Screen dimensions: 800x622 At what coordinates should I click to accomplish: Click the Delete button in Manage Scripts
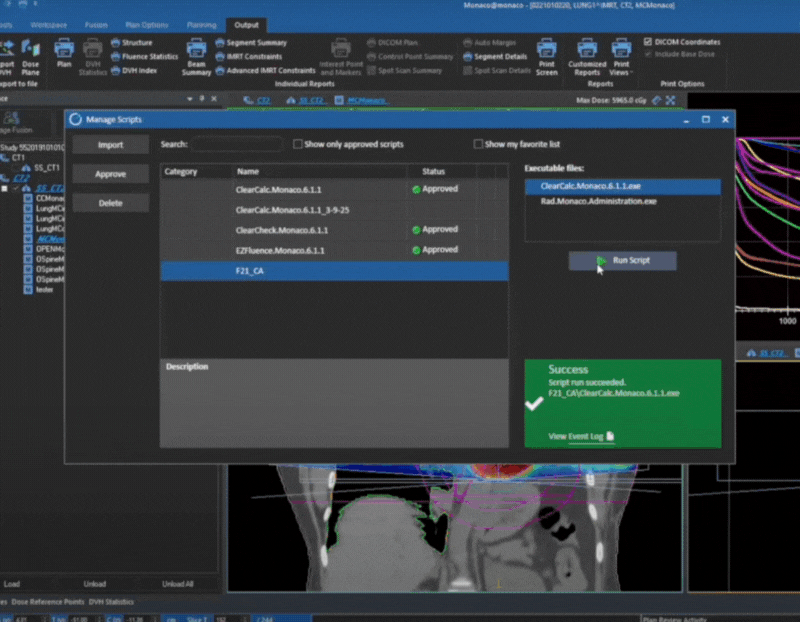click(110, 203)
